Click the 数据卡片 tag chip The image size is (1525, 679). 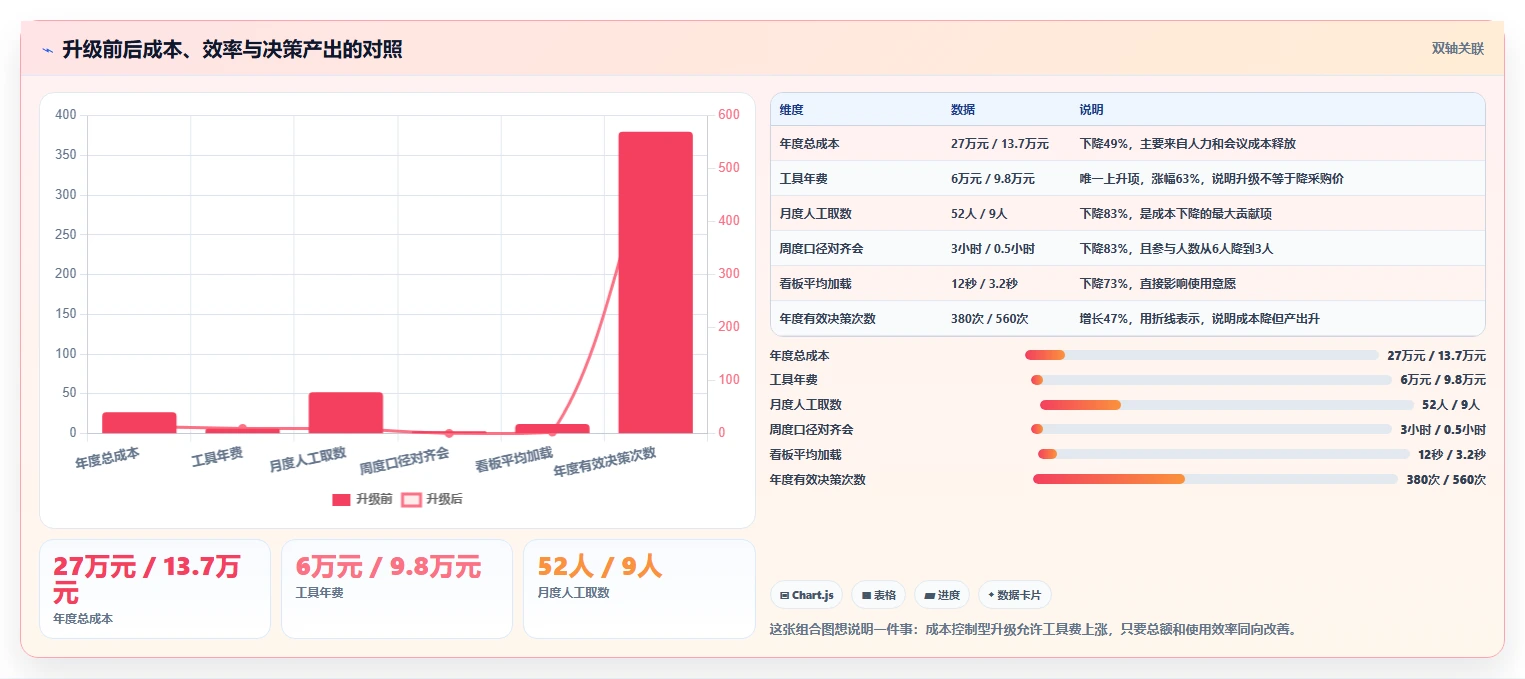(x=1015, y=595)
